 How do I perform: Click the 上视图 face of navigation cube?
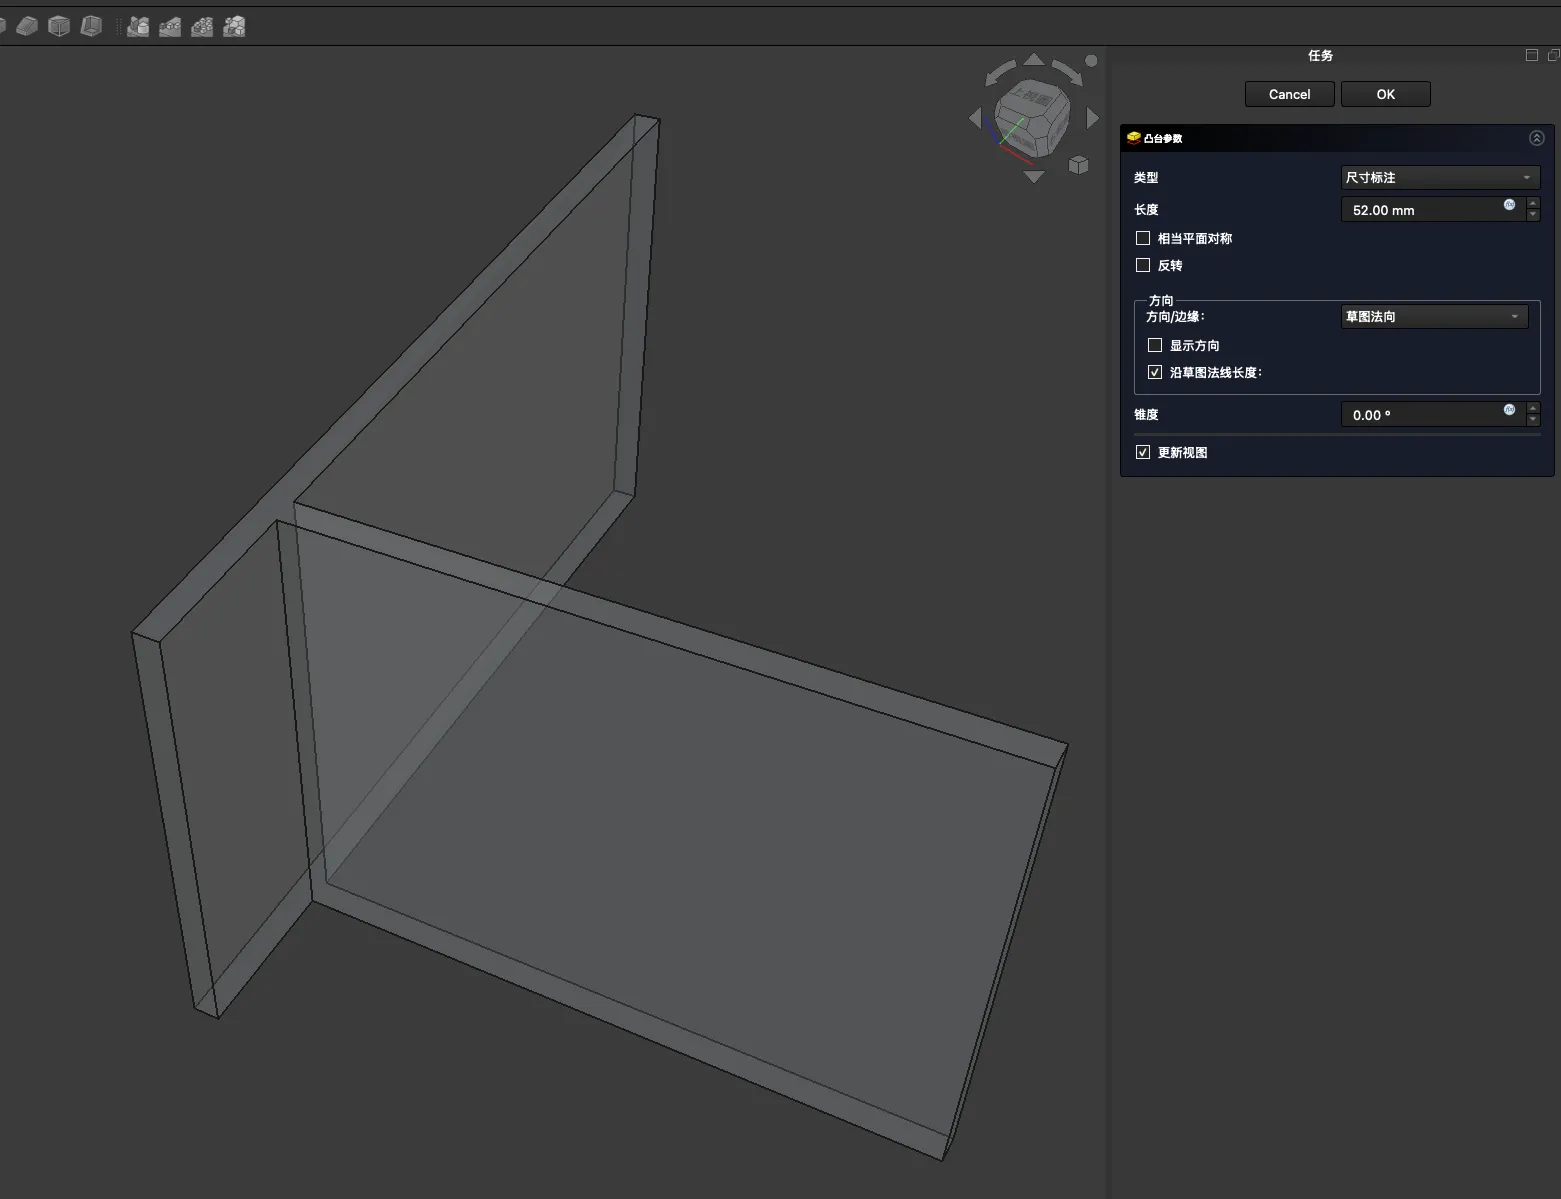click(1033, 99)
